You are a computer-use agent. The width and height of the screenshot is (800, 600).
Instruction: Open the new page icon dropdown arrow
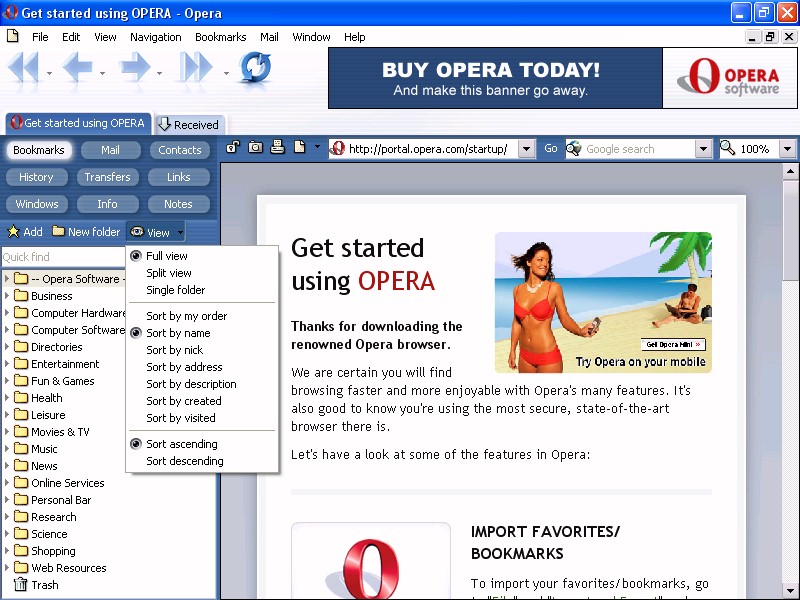[317, 147]
